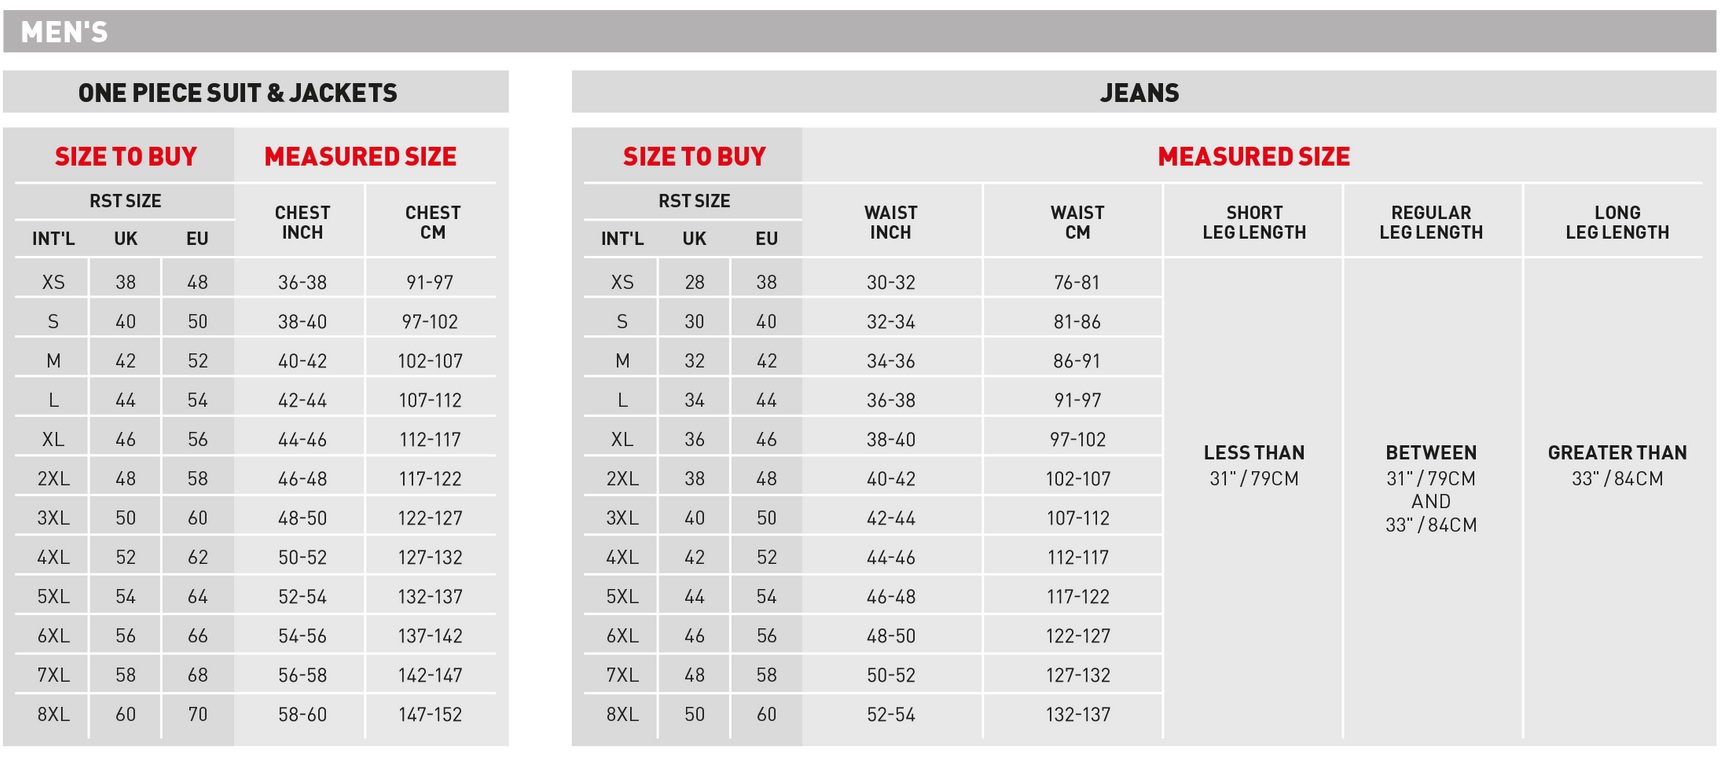1731x757 pixels.
Task: Click Size To Buy heading in jackets table
Action: (x=126, y=156)
